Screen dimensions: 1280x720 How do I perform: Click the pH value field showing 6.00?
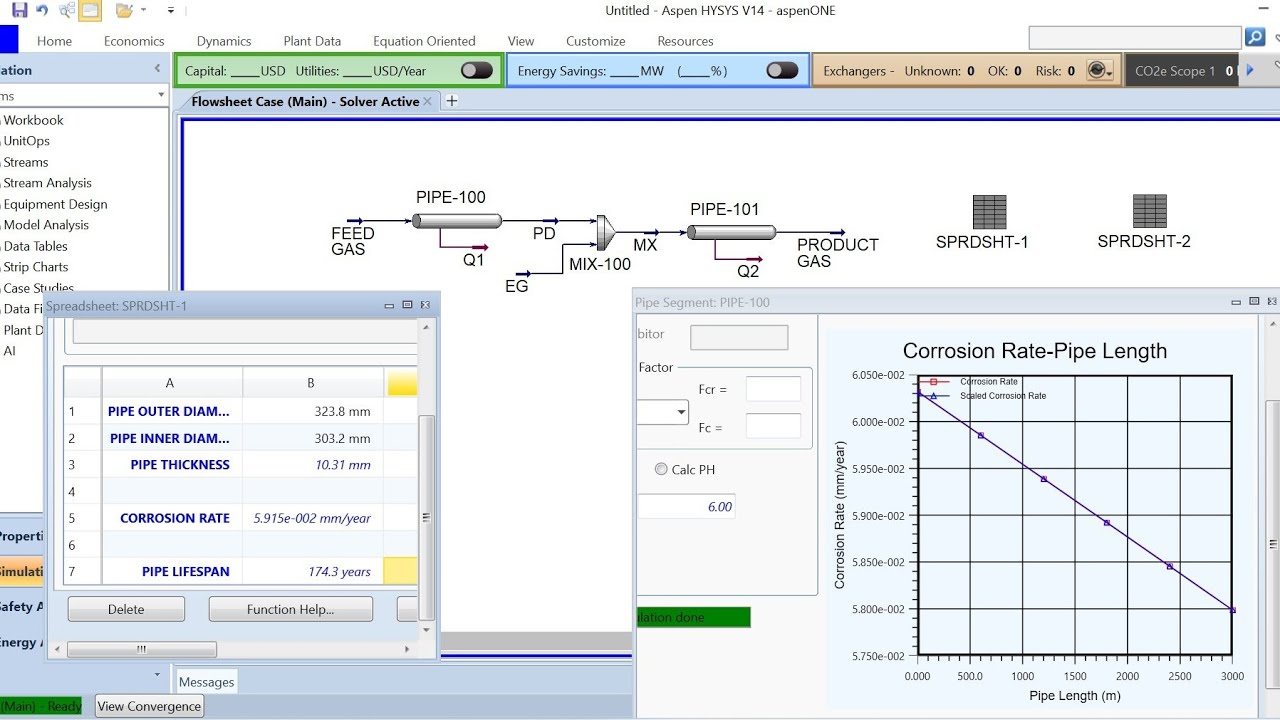687,507
